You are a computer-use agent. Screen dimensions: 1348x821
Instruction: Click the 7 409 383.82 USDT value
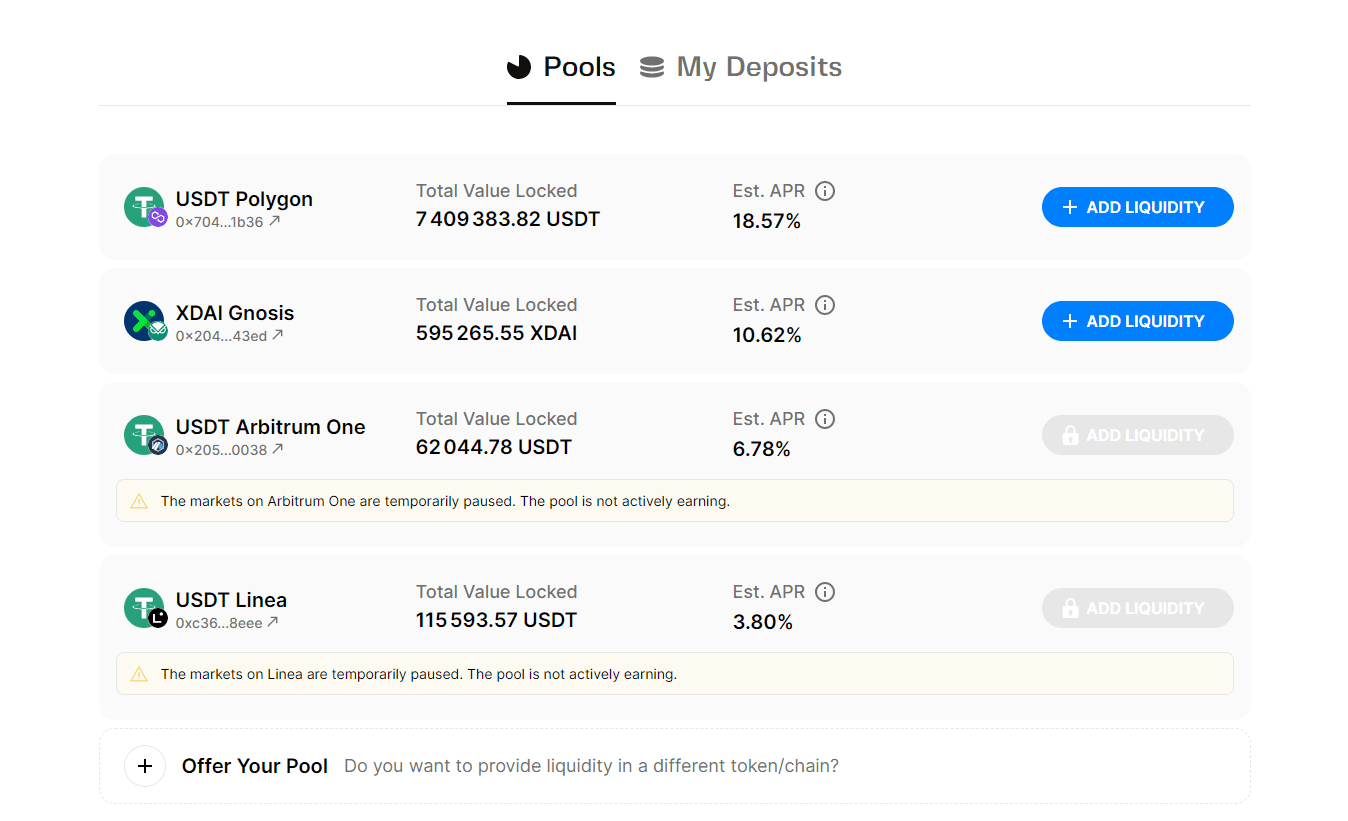click(x=508, y=219)
